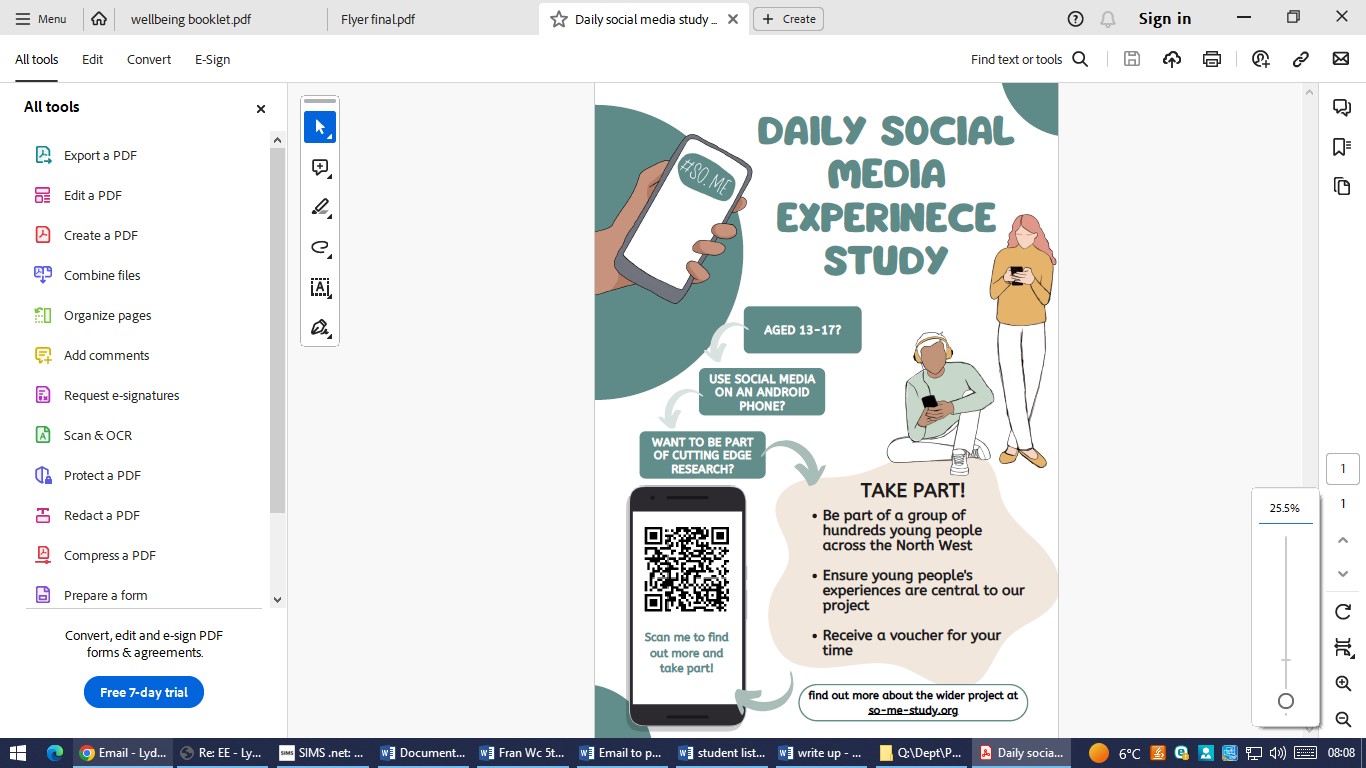The image size is (1366, 768).
Task: Click the zoom out magnifier icon
Action: (1343, 719)
